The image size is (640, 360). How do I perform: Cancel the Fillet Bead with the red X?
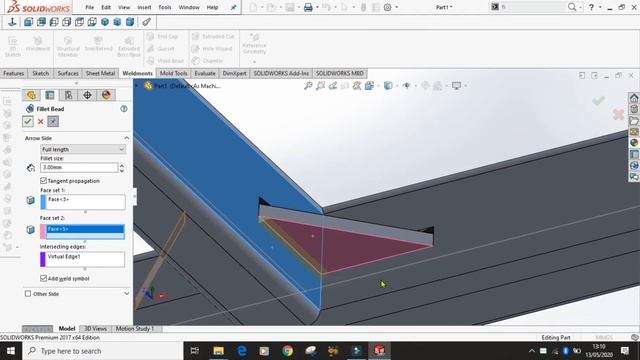(40, 121)
